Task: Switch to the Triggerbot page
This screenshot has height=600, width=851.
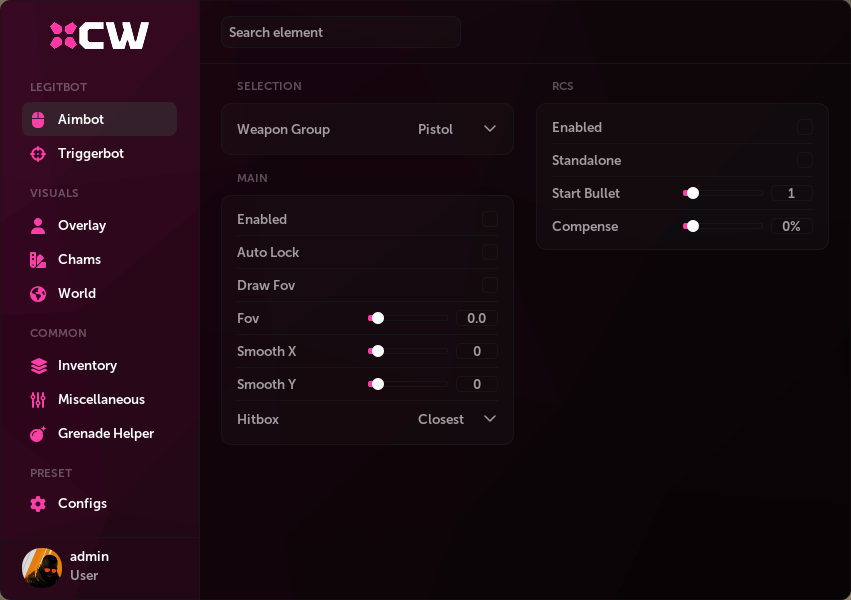Action: tap(93, 153)
